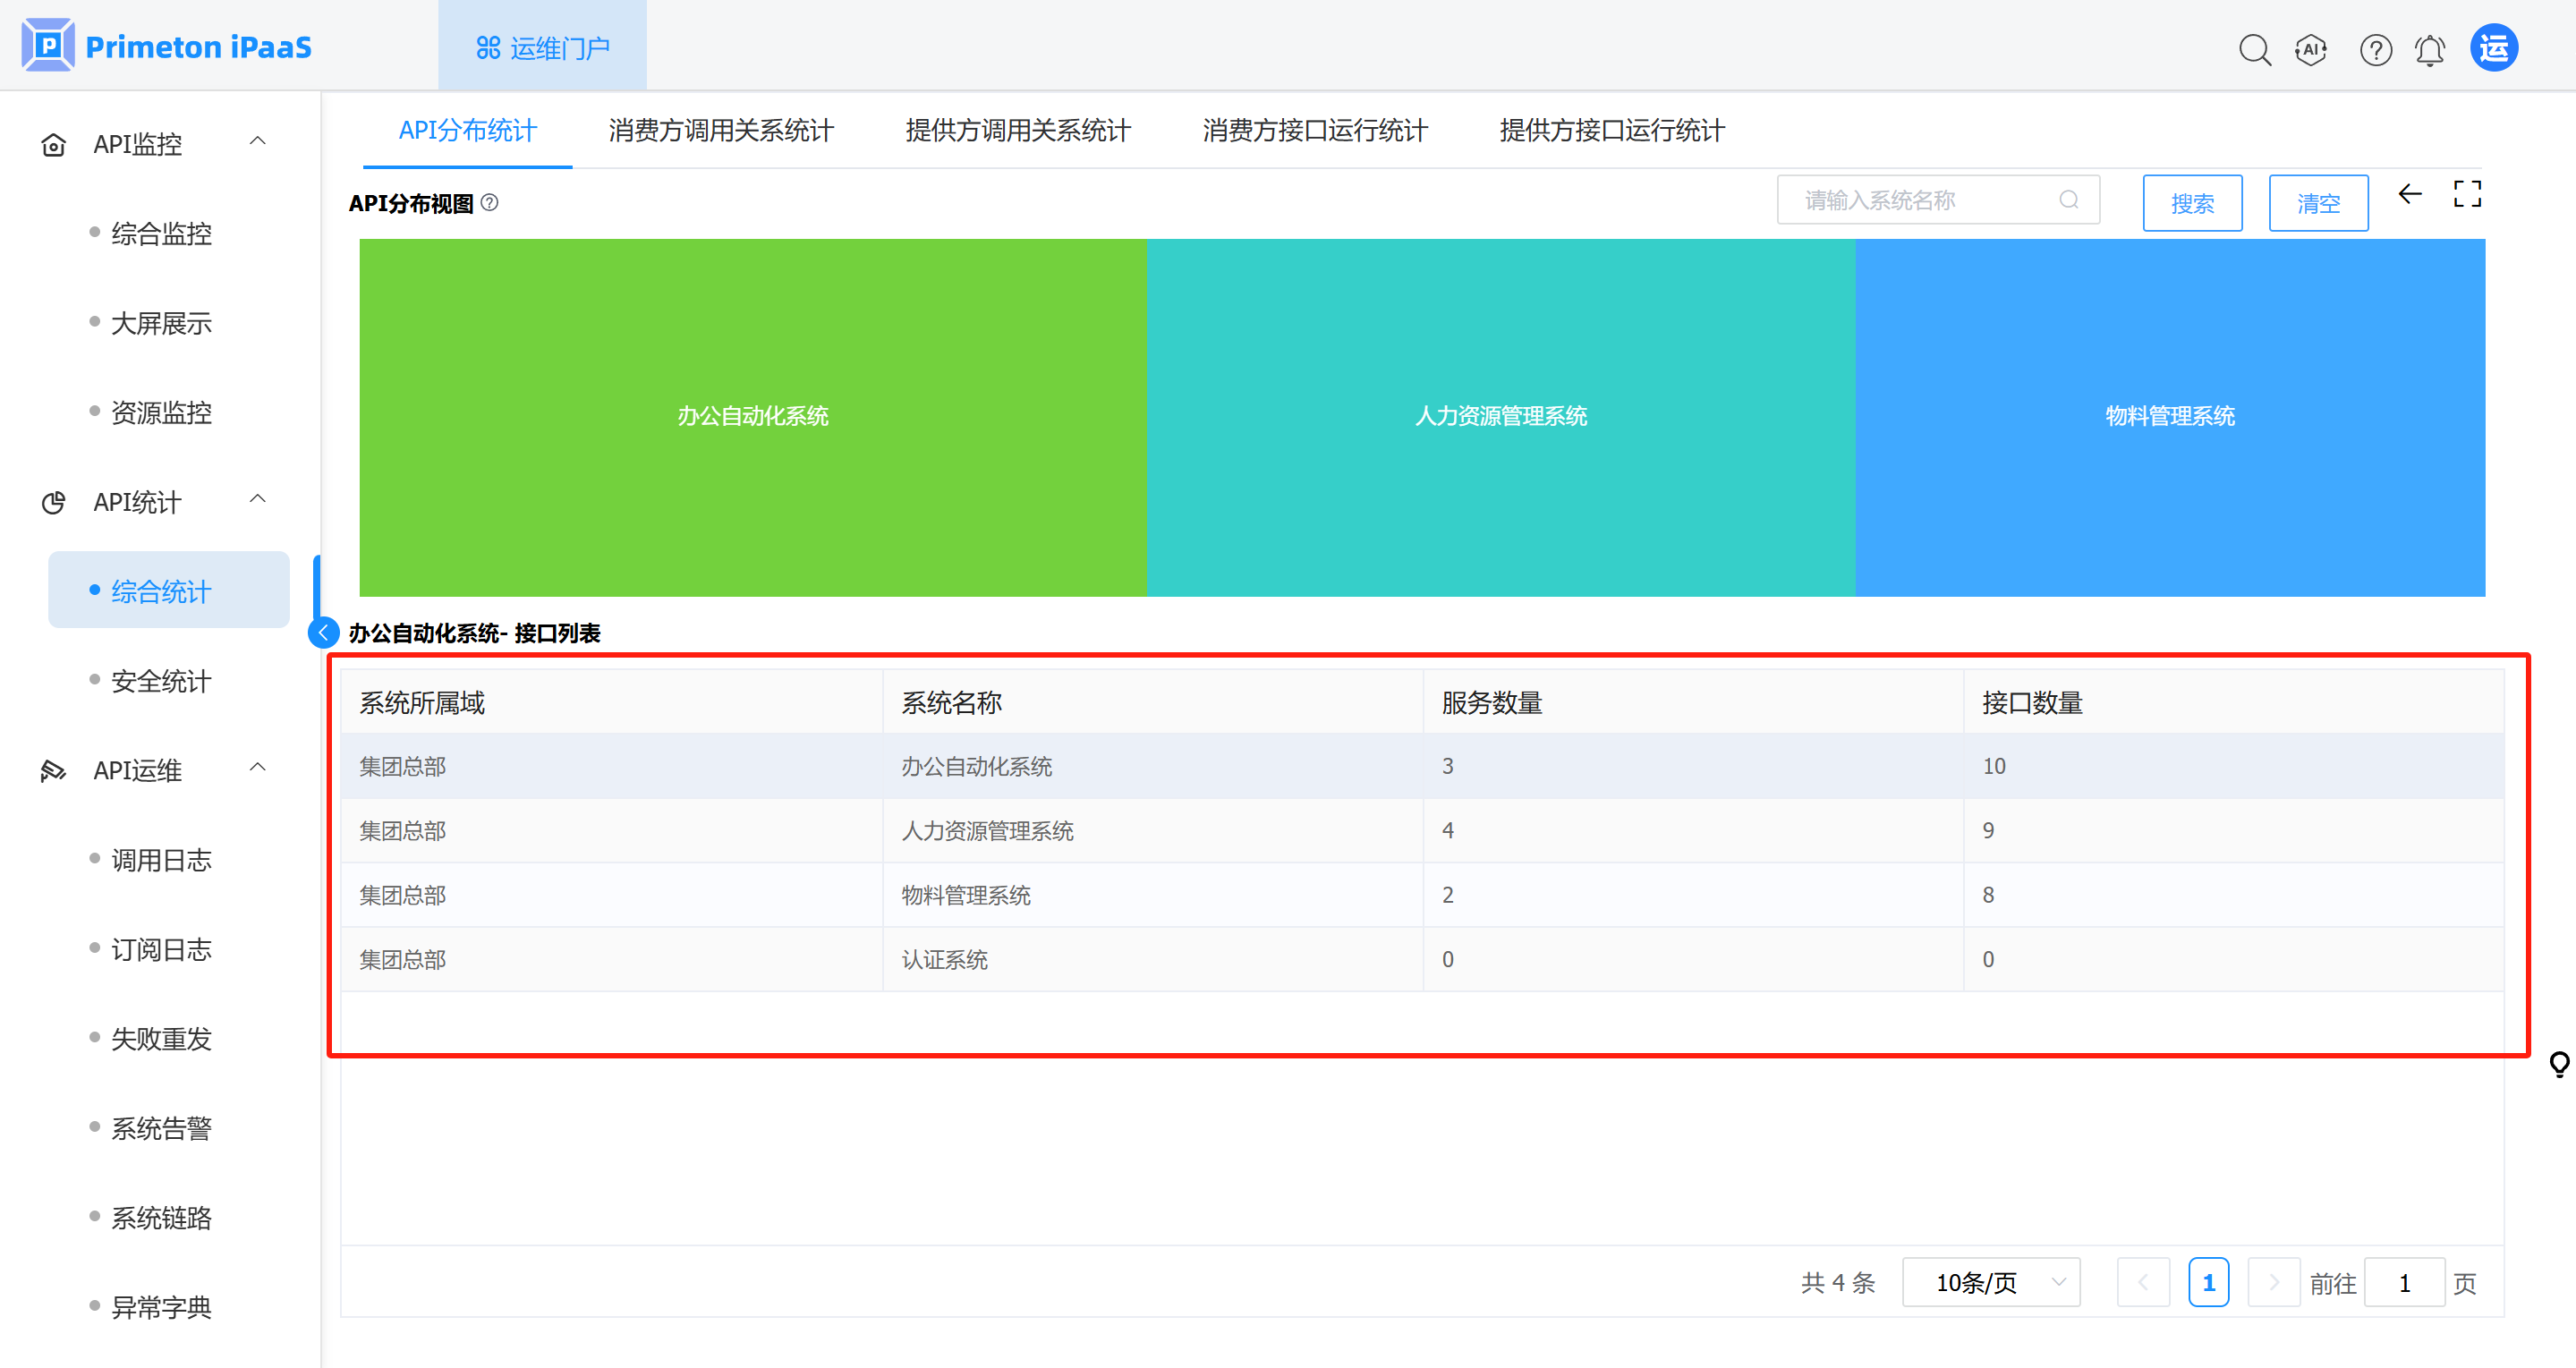Click the search magnifier icon in header

click(2254, 49)
